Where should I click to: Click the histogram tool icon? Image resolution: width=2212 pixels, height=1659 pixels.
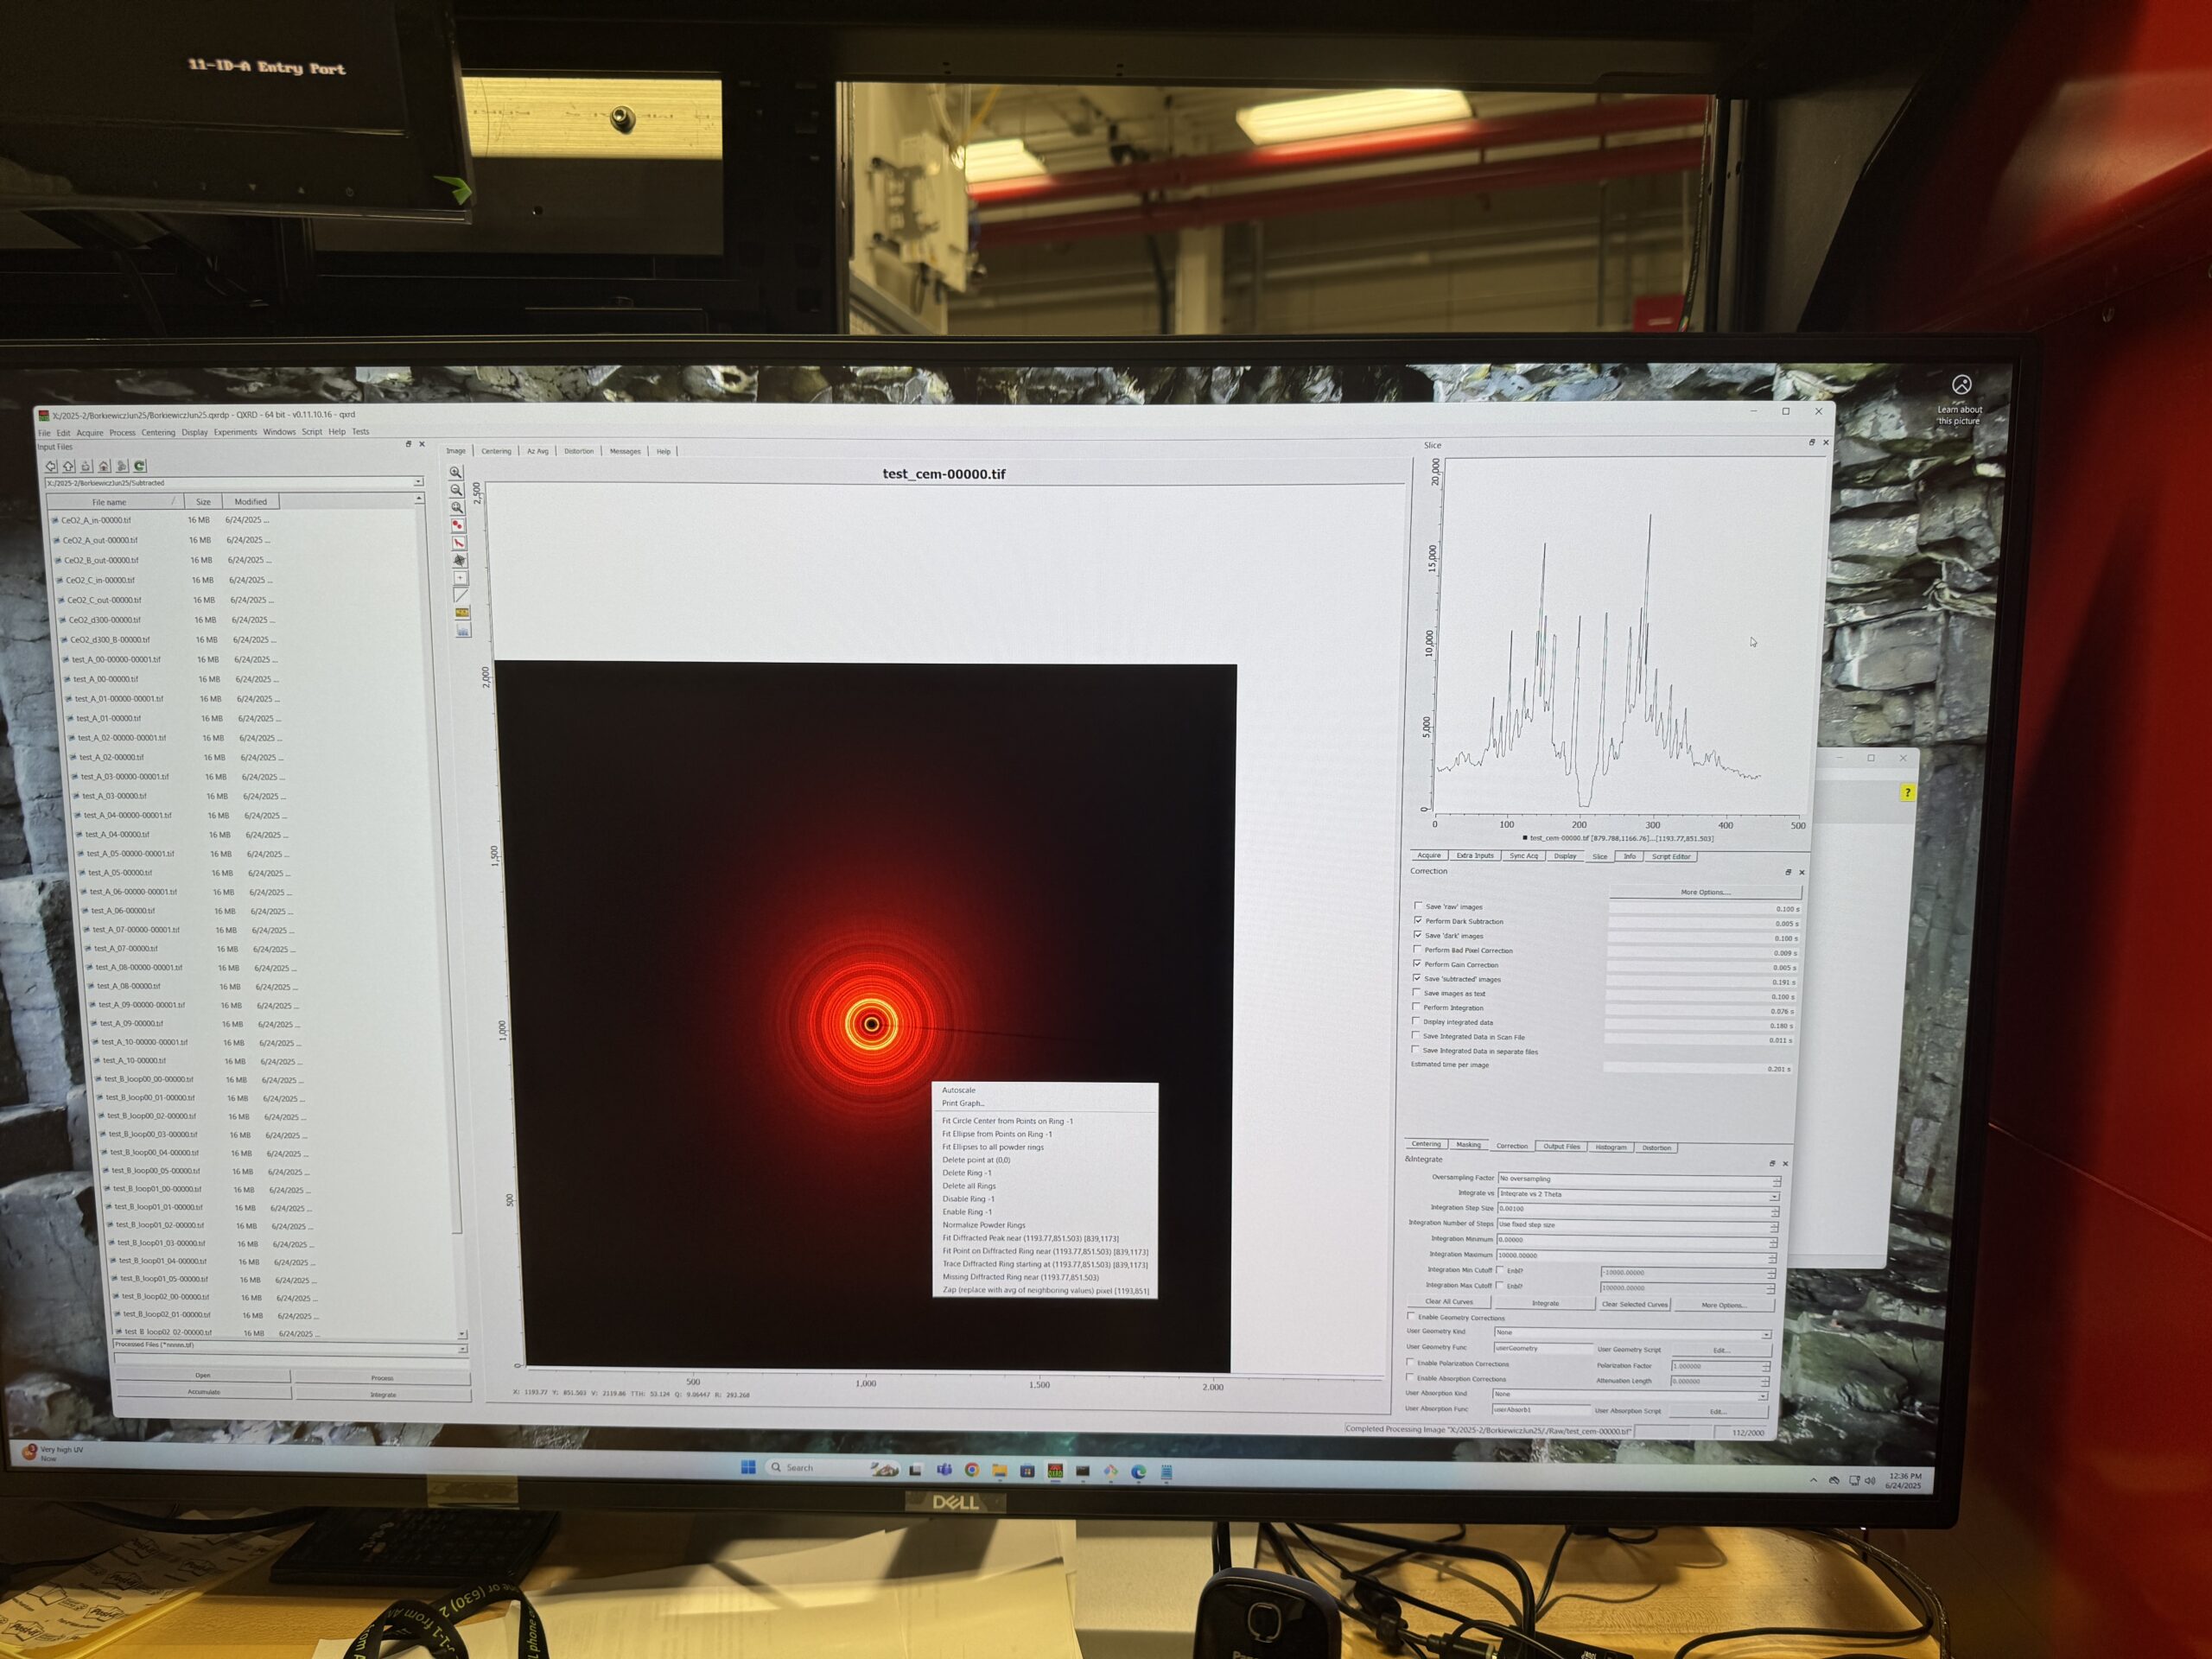pos(463,630)
